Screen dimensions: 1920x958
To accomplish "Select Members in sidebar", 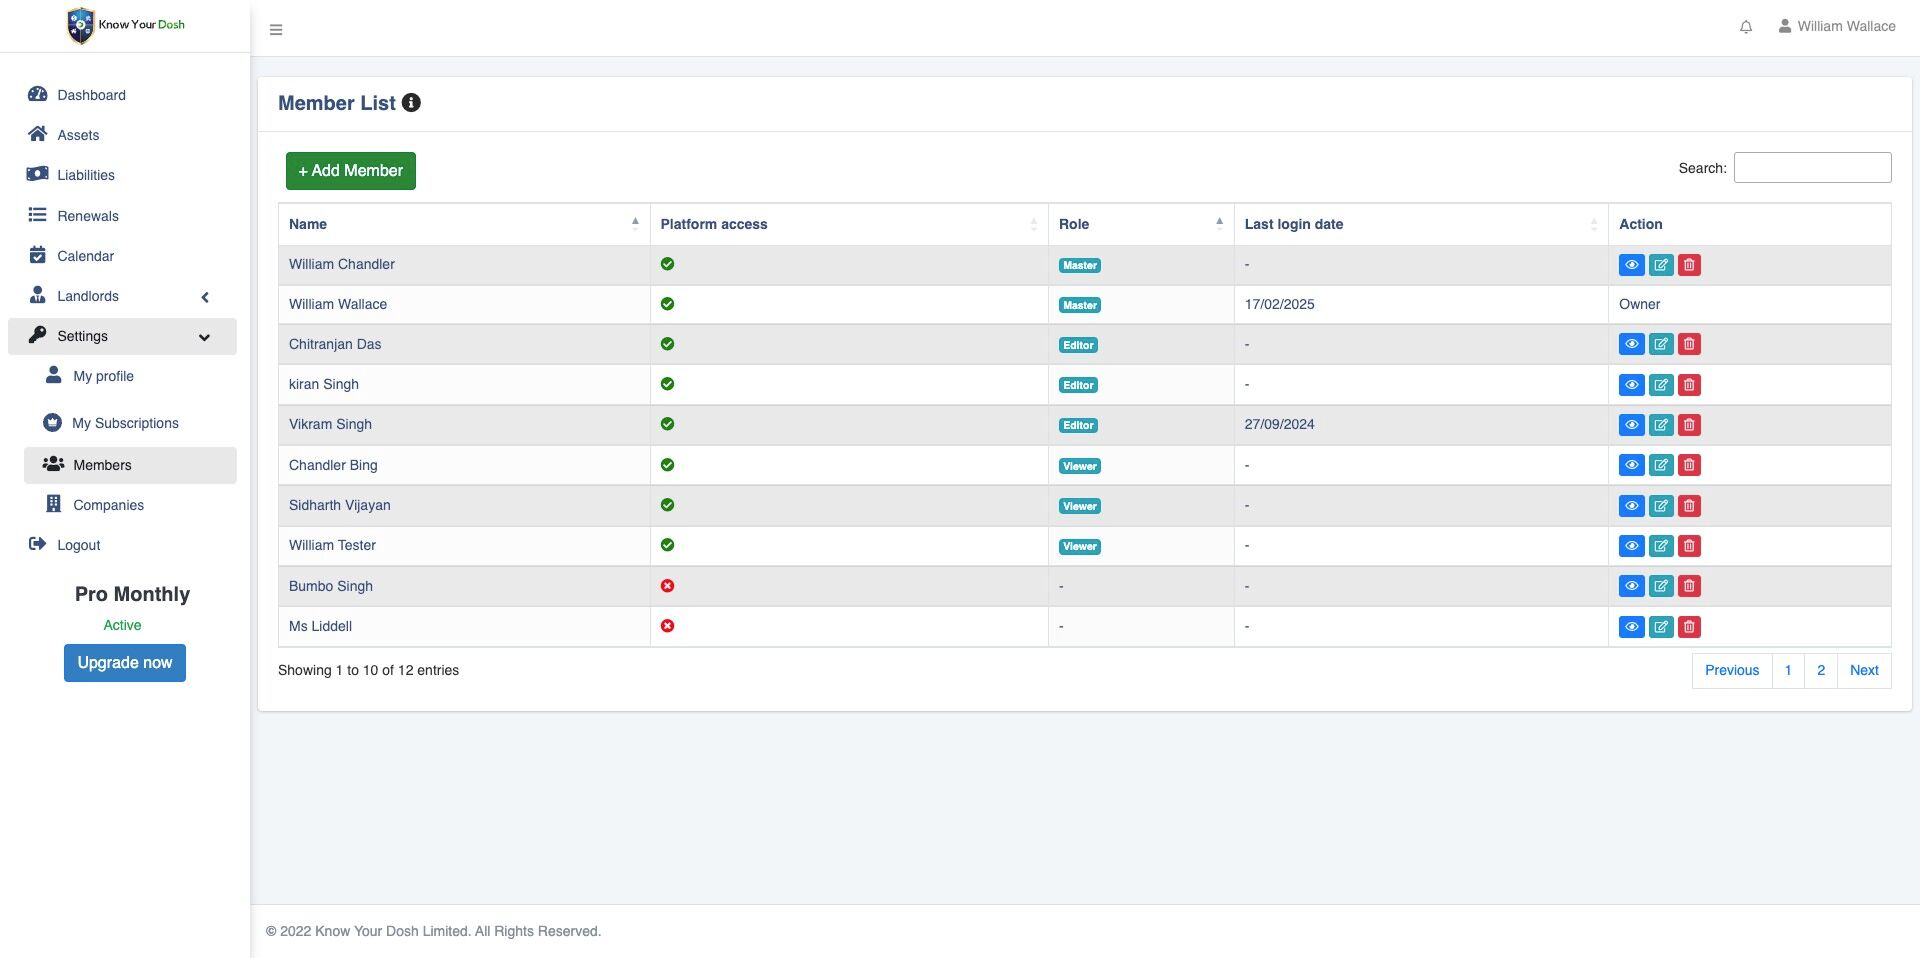I will pos(130,465).
